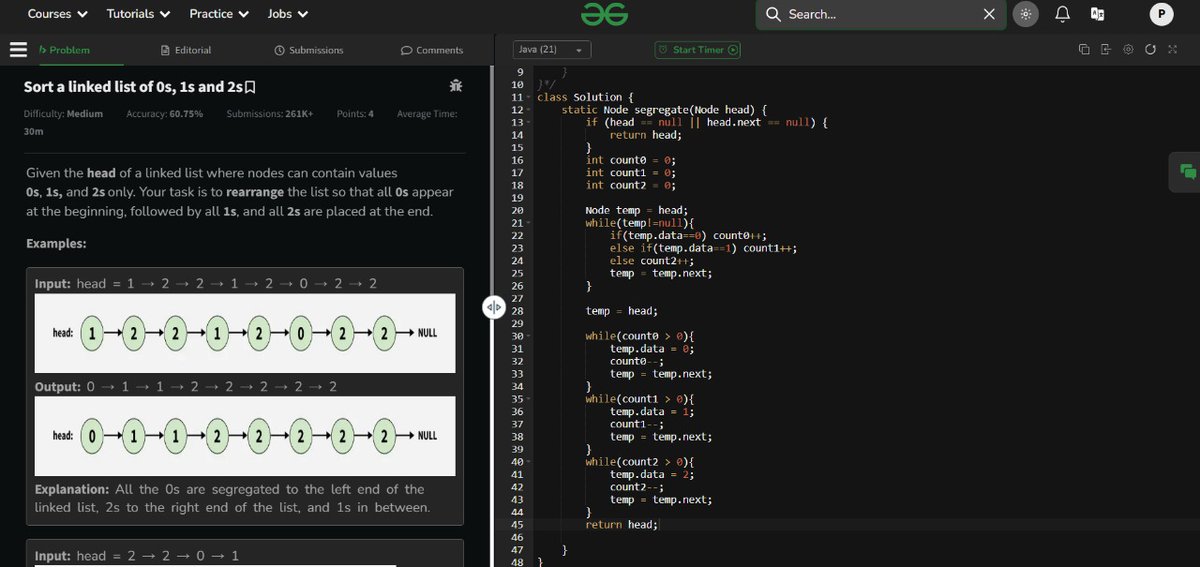Collapse code fold at line 11
The width and height of the screenshot is (1200, 567).
pyautogui.click(x=530, y=97)
